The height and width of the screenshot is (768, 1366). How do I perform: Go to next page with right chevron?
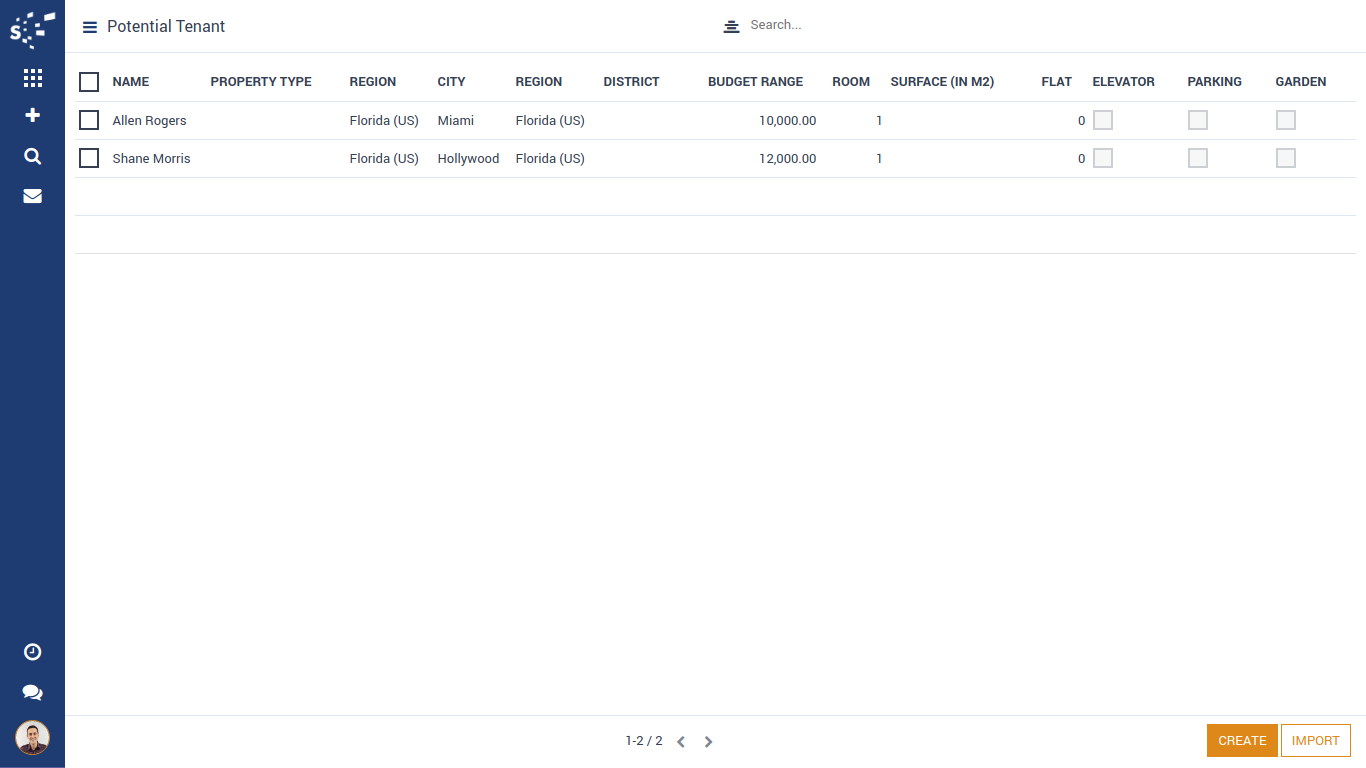tap(708, 742)
